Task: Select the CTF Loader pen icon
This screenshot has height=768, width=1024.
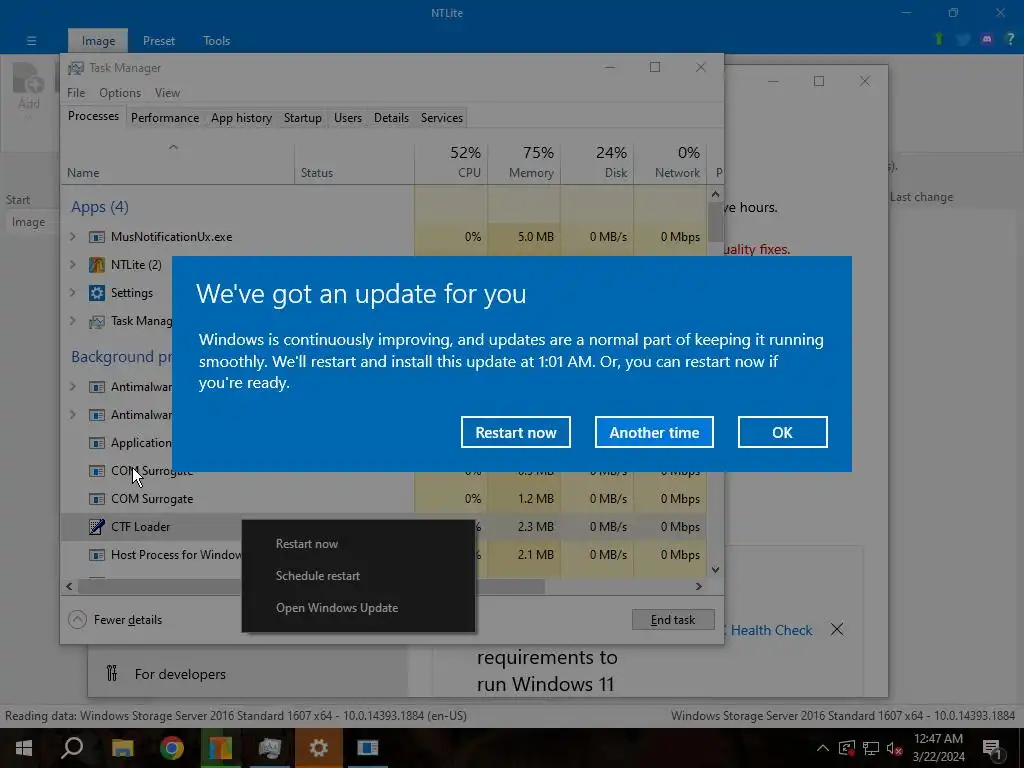Action: point(97,526)
